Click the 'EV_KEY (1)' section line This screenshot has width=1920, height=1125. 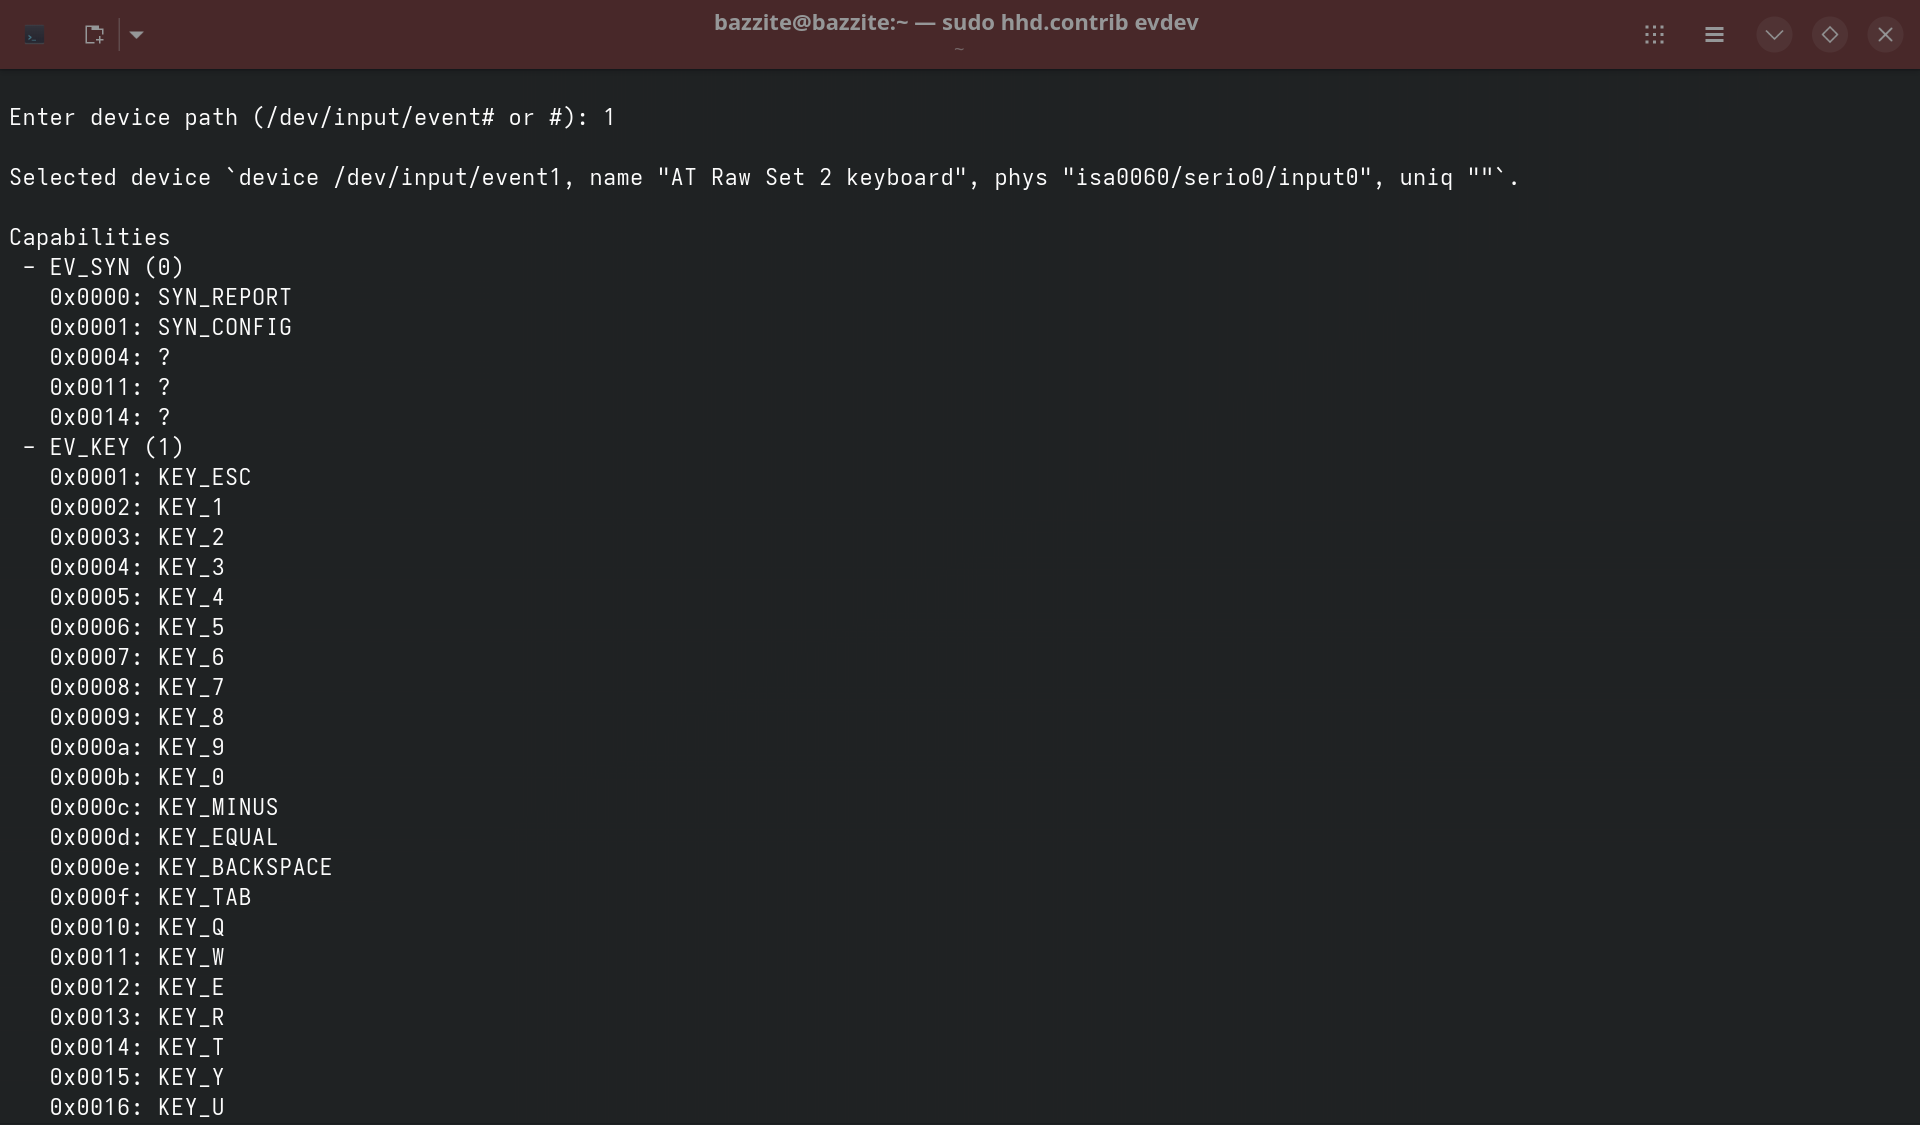[x=103, y=448]
